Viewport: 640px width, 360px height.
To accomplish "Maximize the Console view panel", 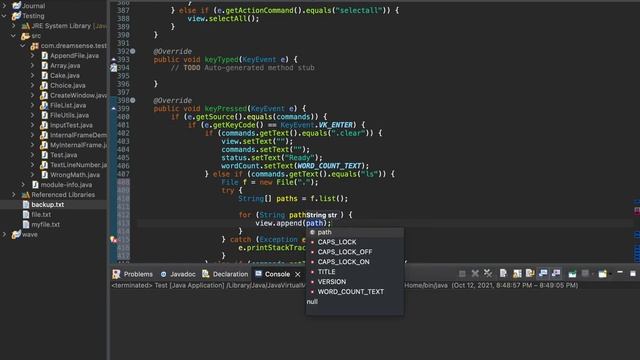I will [633, 273].
